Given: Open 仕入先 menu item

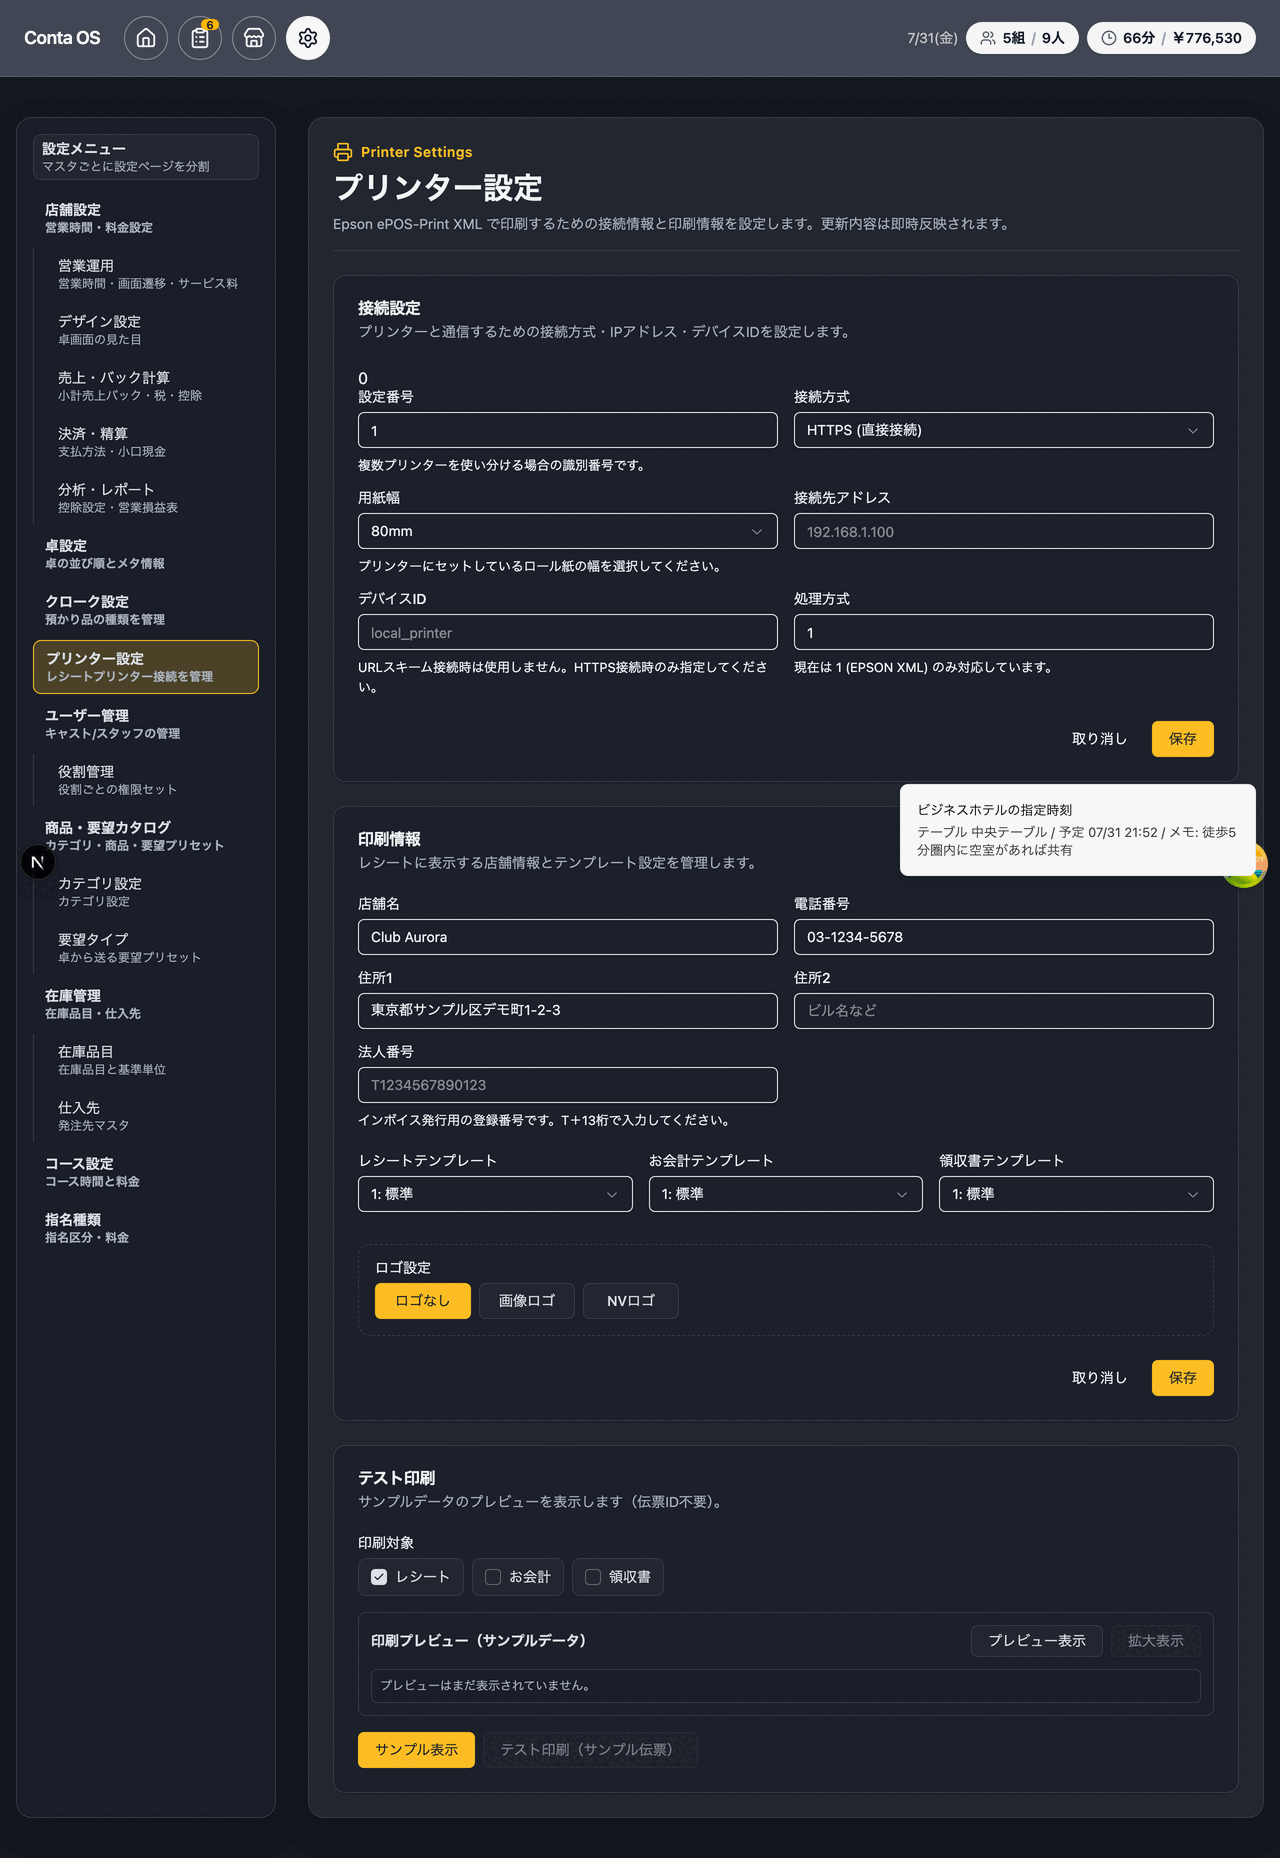Looking at the screenshot, I should tap(152, 1116).
